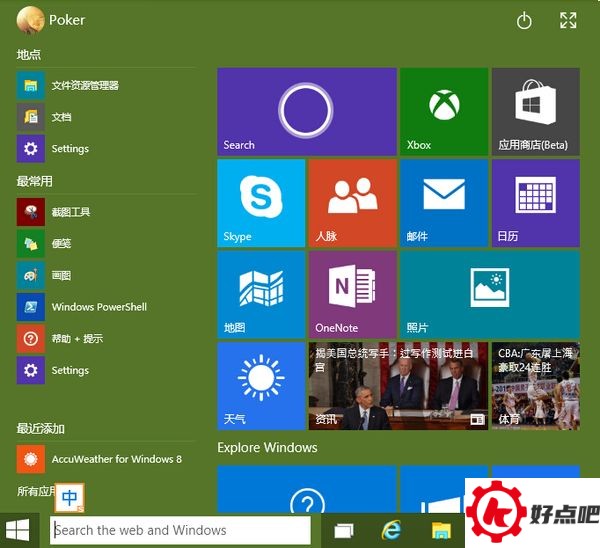This screenshot has width=600, height=548.
Task: Click the Cortana Search tile
Action: (x=306, y=111)
